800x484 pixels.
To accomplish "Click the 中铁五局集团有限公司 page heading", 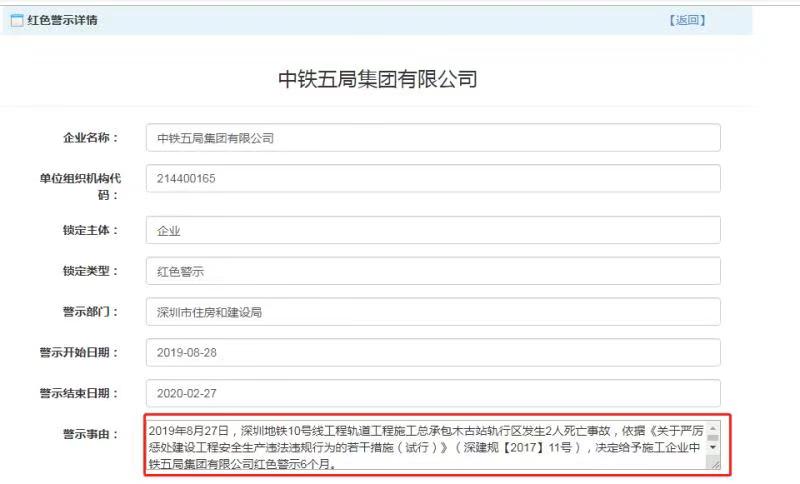I will click(x=378, y=79).
